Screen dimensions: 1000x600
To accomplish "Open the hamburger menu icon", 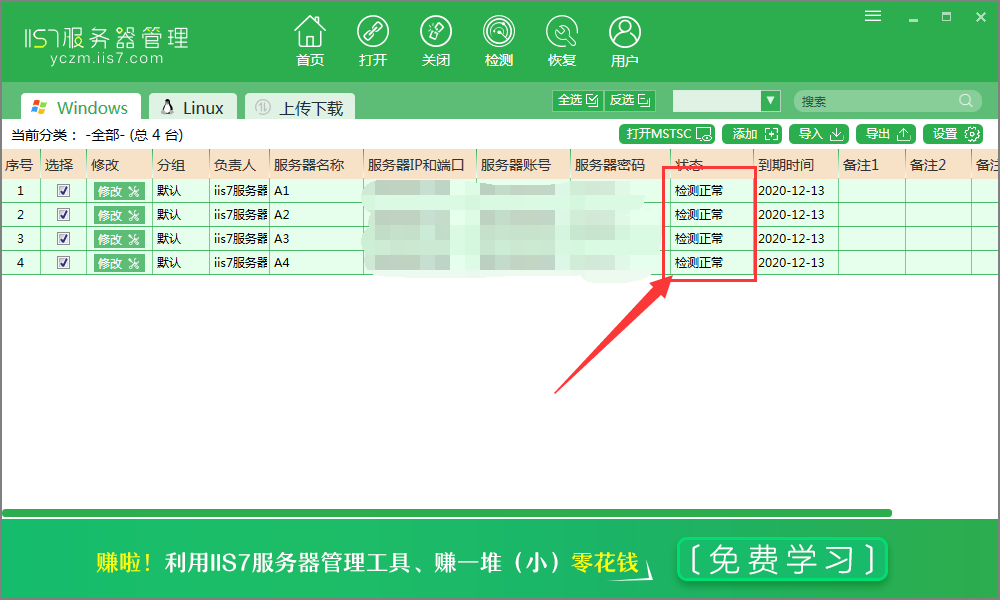I will [x=873, y=16].
